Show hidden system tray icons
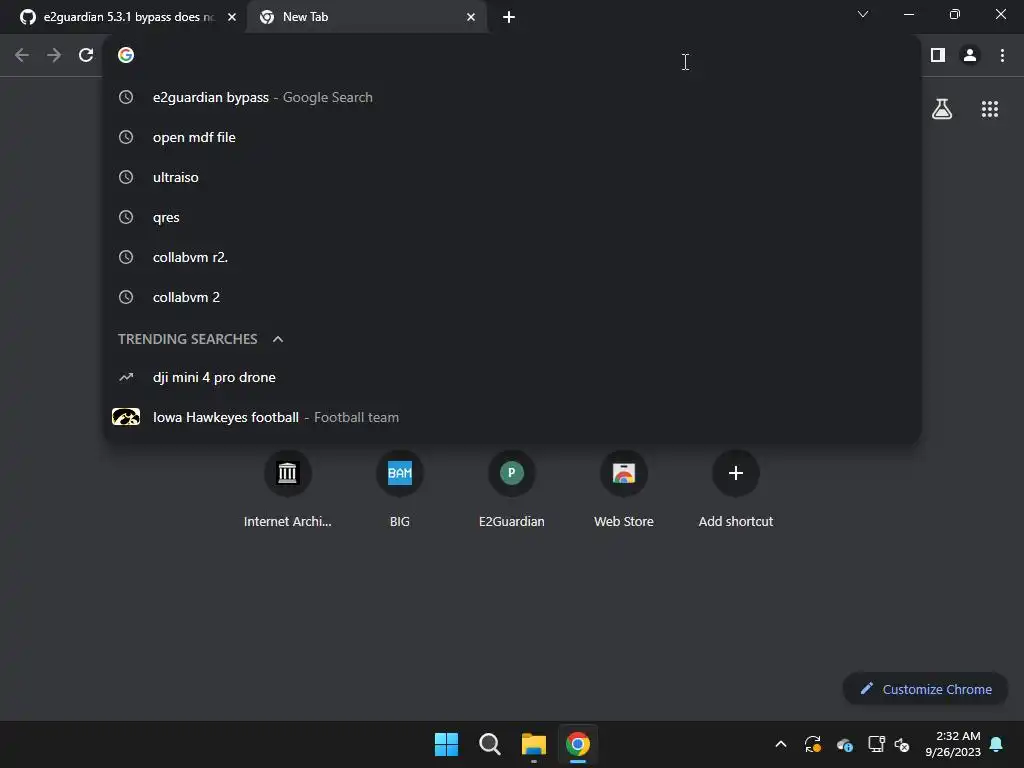1024x768 pixels. point(780,744)
